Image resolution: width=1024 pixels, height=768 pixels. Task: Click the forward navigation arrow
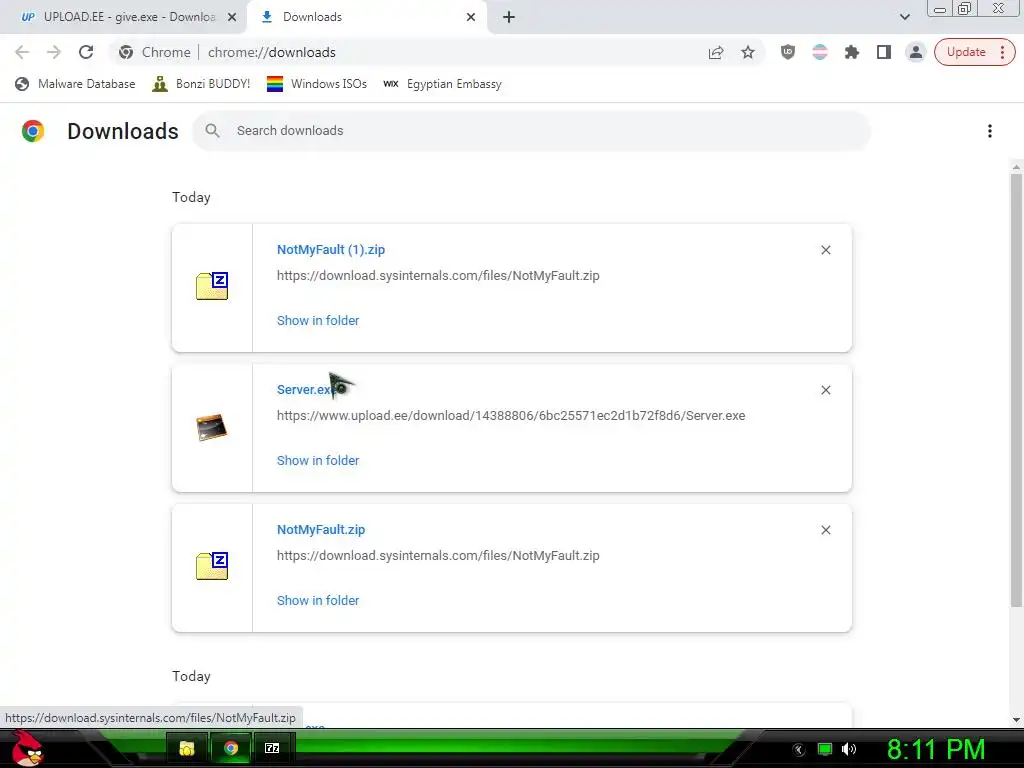[54, 52]
